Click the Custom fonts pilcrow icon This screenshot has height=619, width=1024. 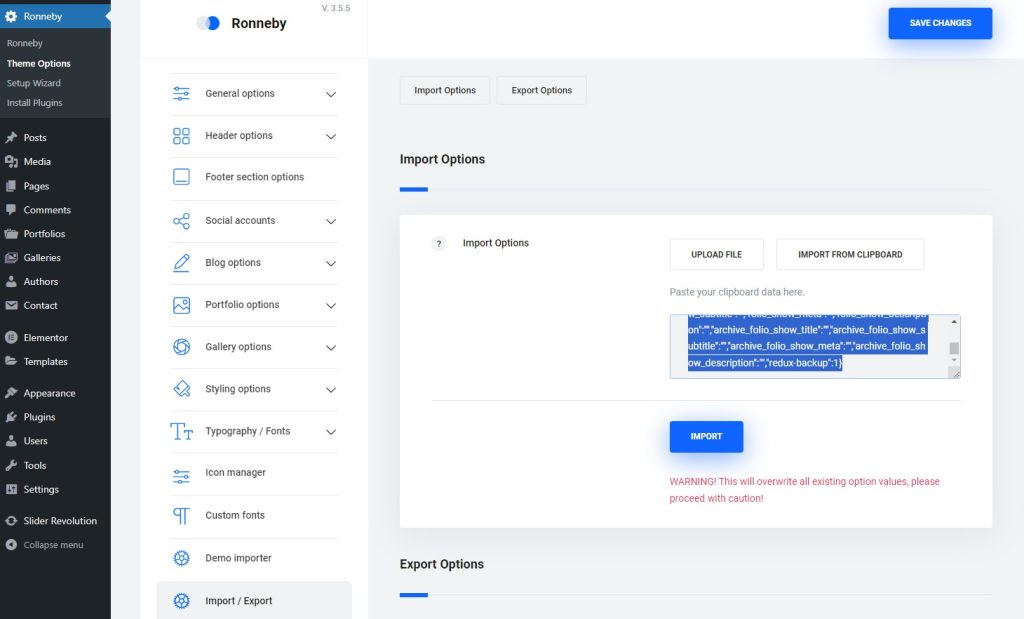181,516
